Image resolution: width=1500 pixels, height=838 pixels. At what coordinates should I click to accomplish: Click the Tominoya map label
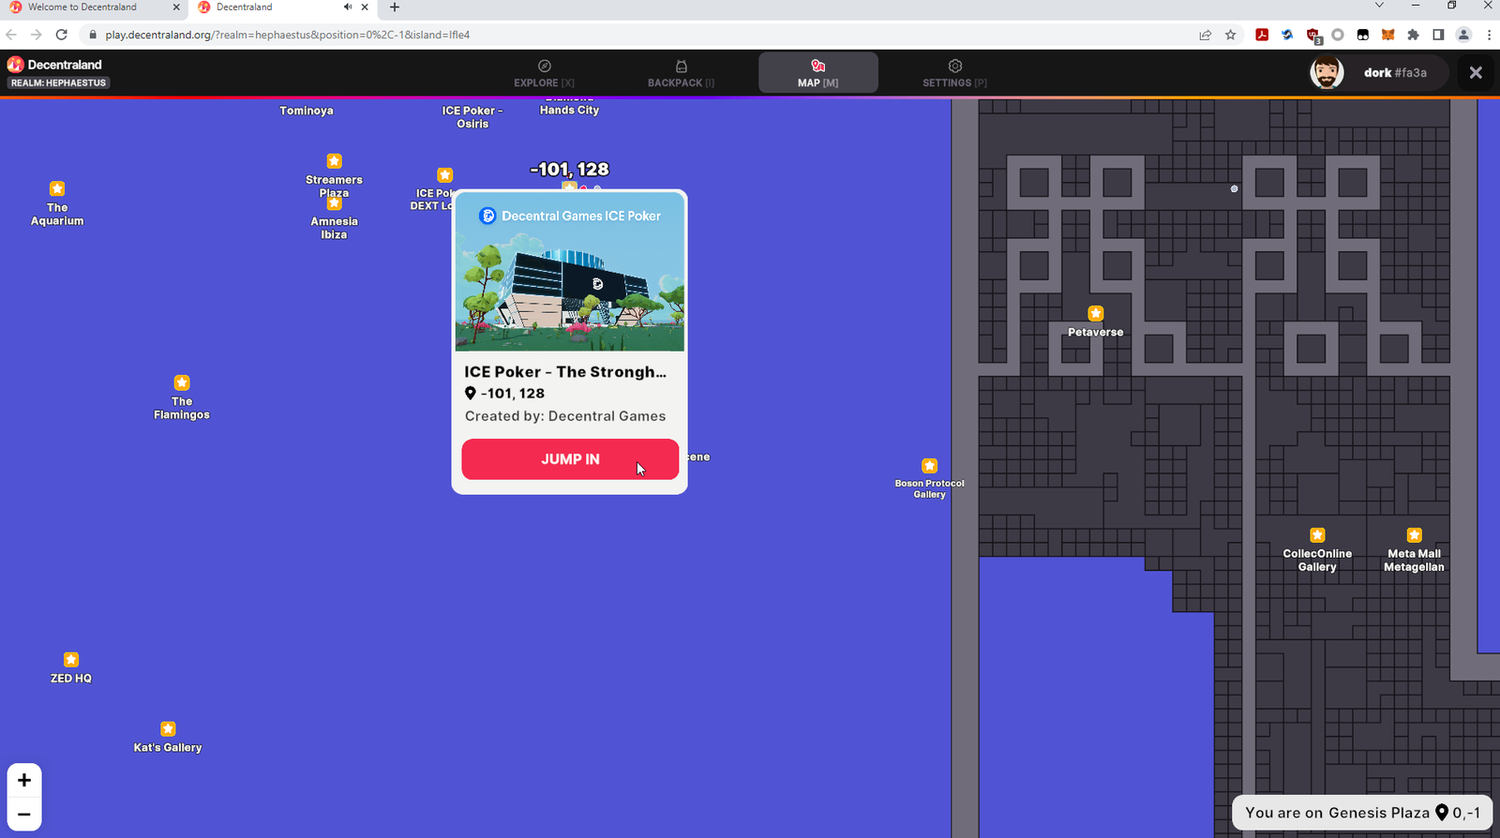[x=307, y=111]
